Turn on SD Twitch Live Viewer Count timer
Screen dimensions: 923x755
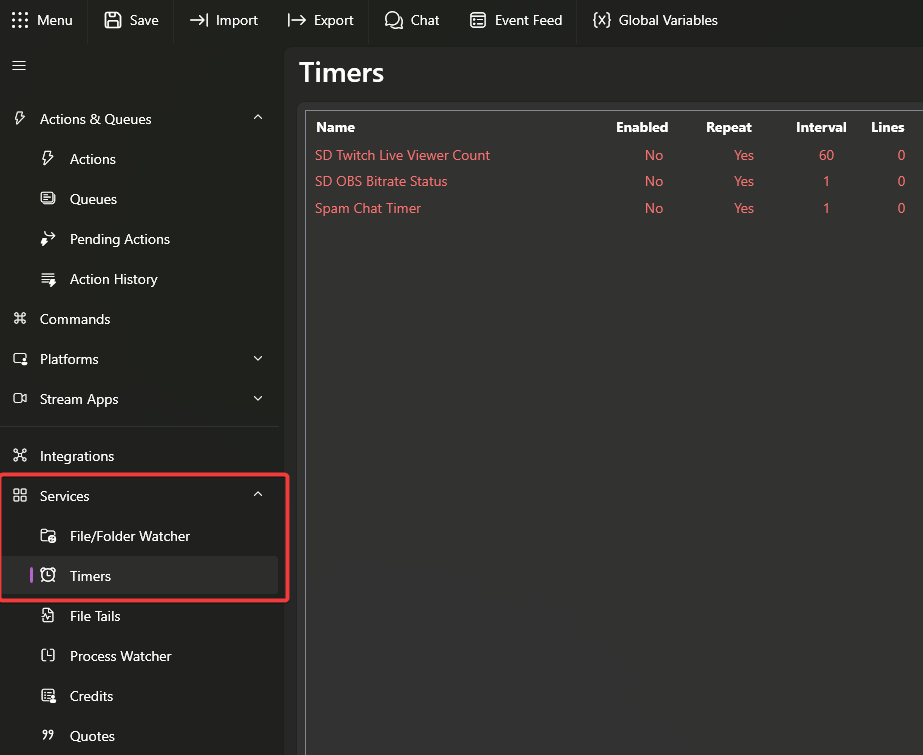653,155
